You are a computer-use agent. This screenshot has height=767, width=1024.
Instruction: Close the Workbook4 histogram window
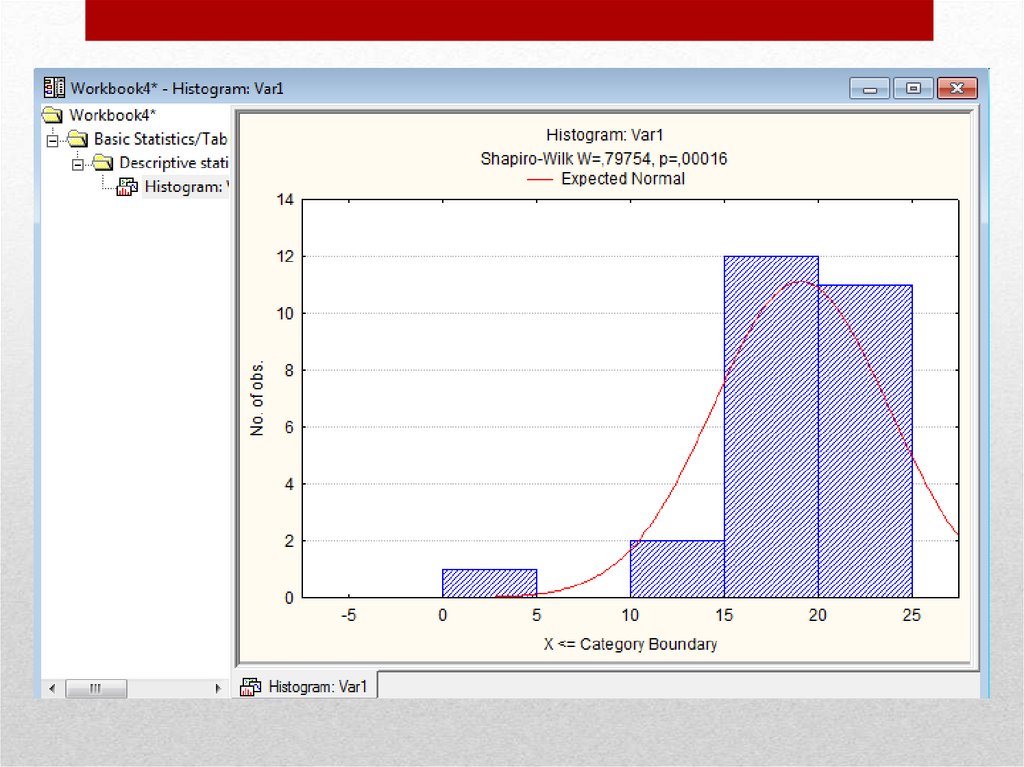click(957, 88)
